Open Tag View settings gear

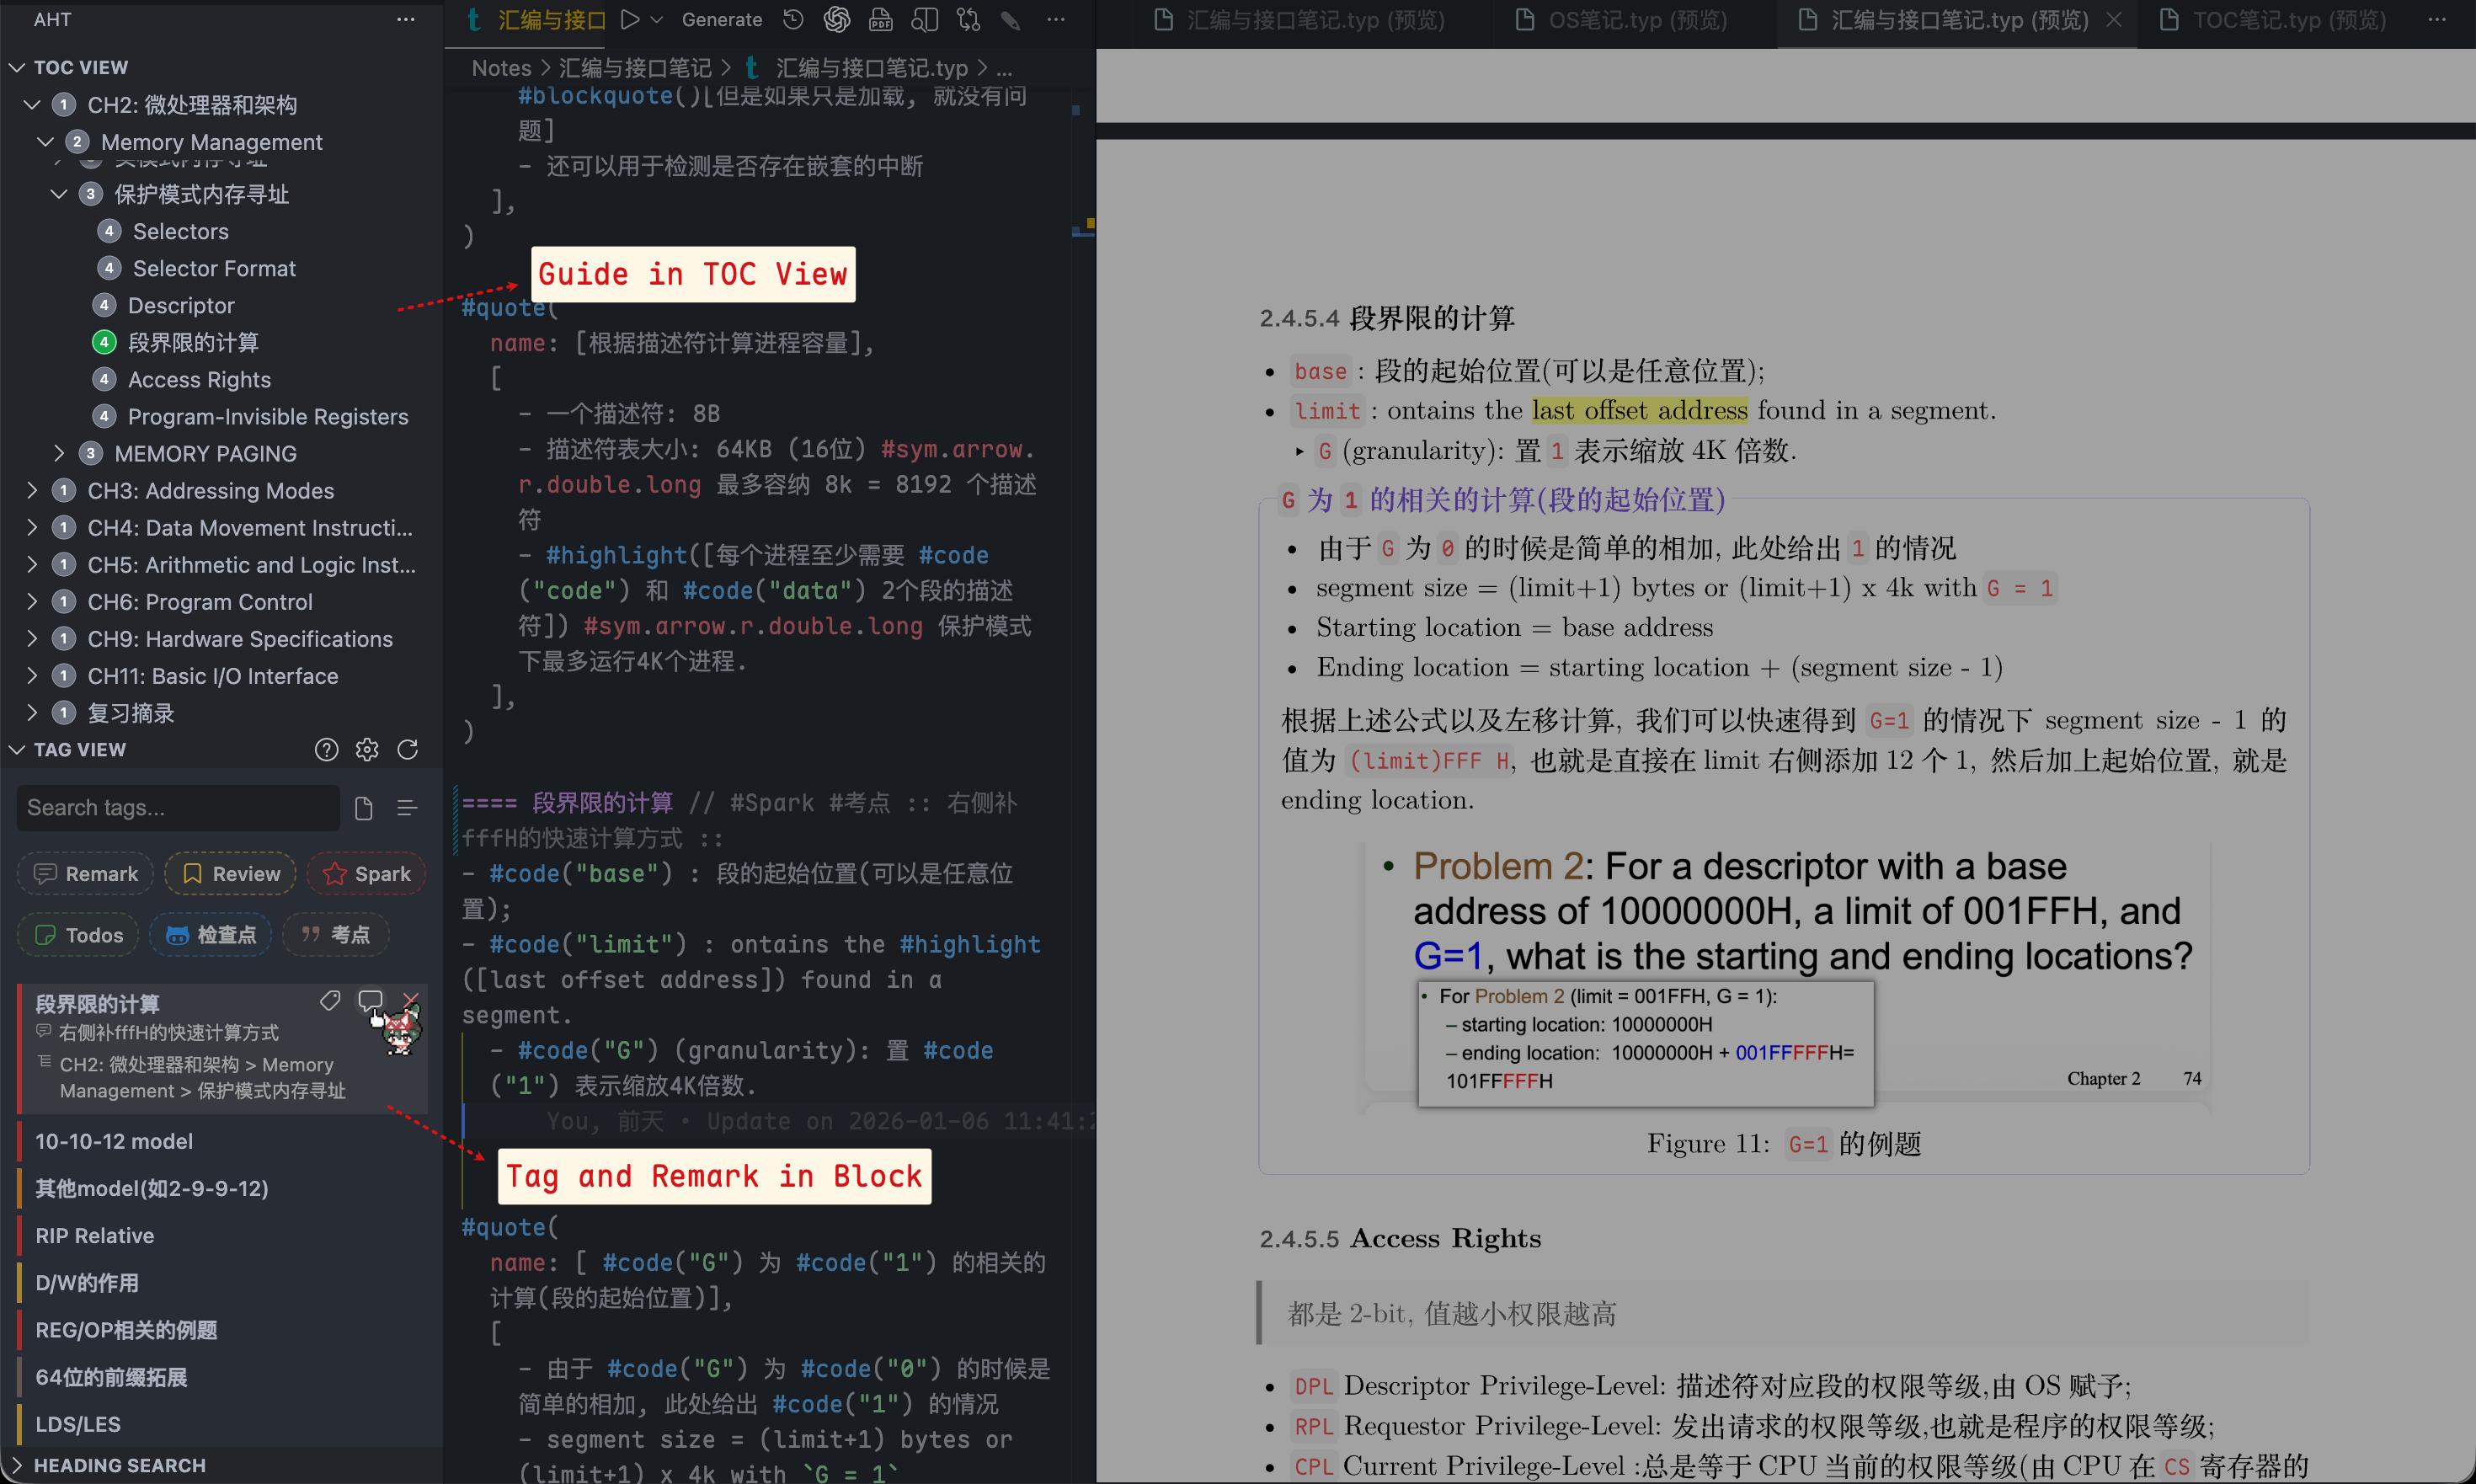pos(367,749)
